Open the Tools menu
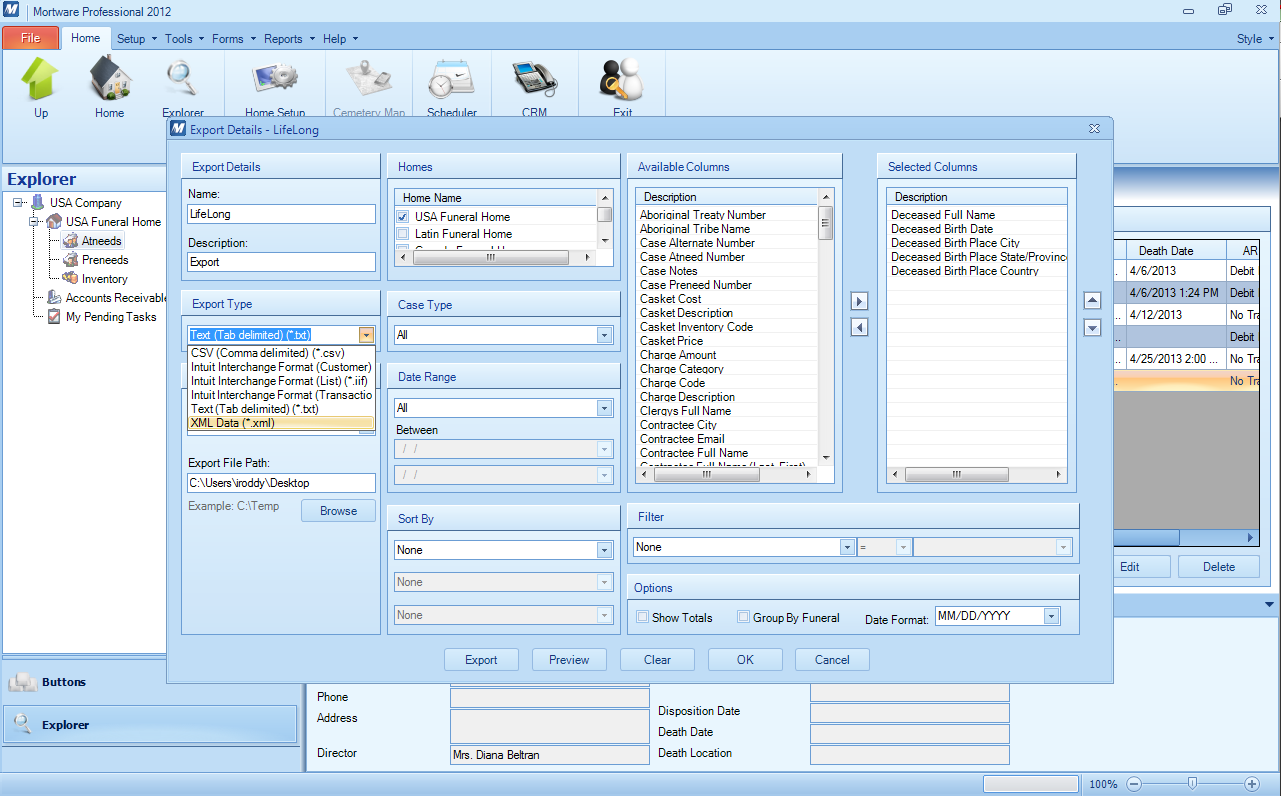The image size is (1281, 796). click(184, 39)
